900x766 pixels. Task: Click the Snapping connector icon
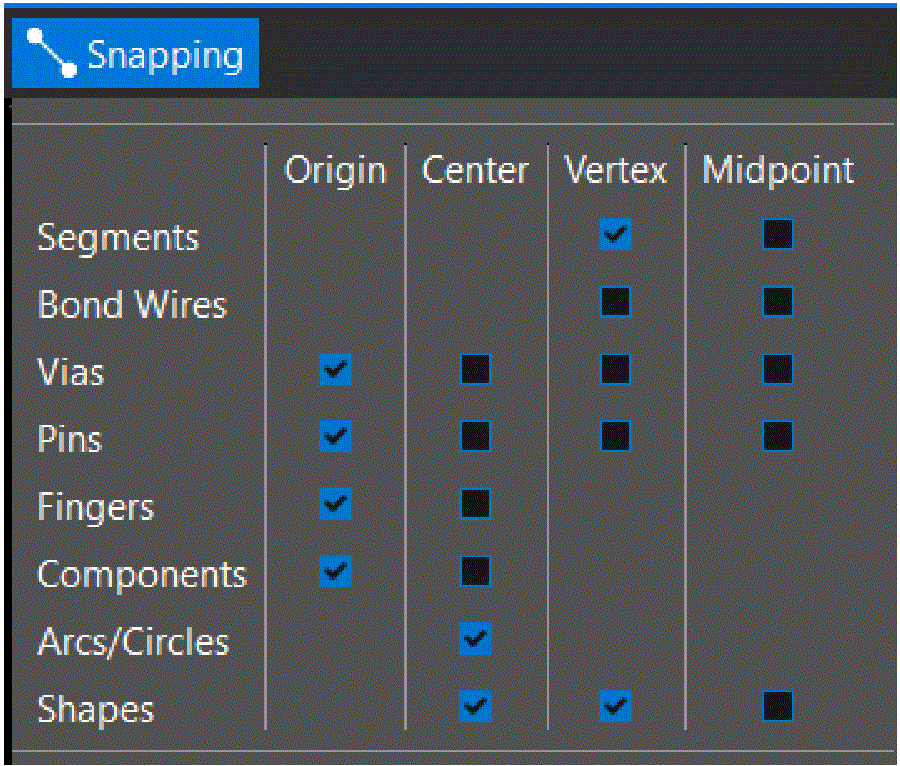click(51, 53)
